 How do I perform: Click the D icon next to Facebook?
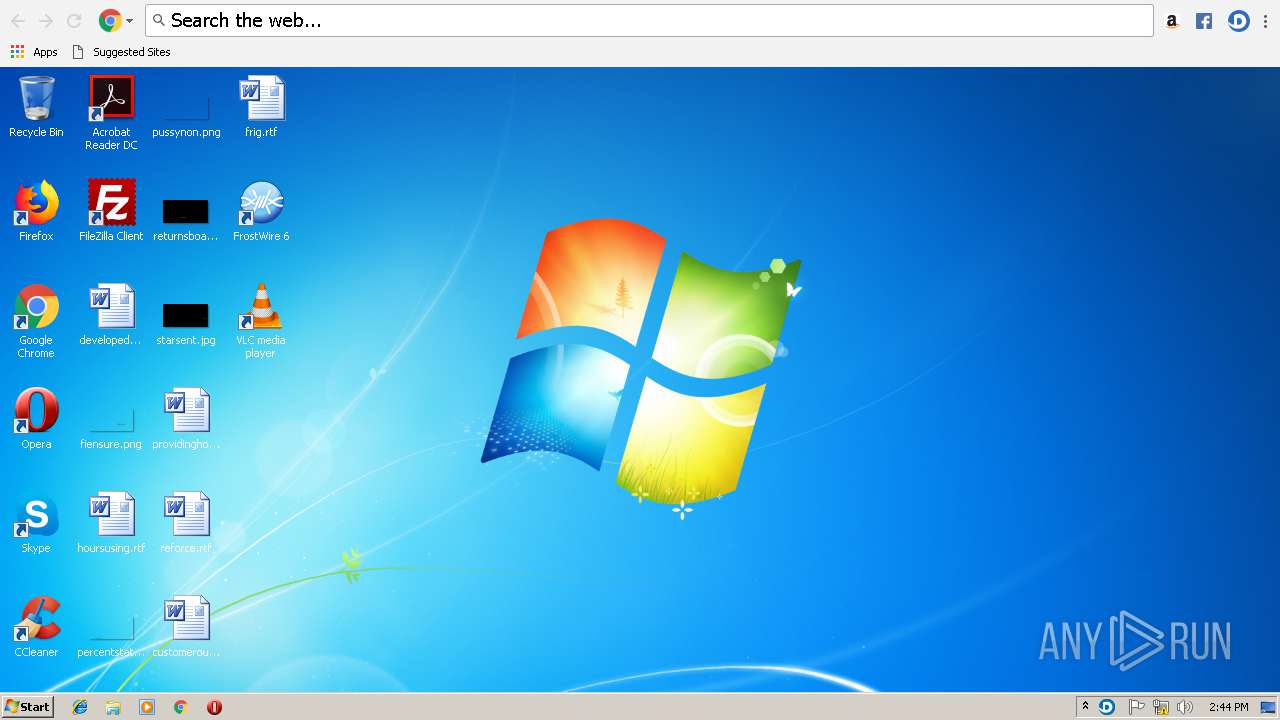click(x=1238, y=20)
